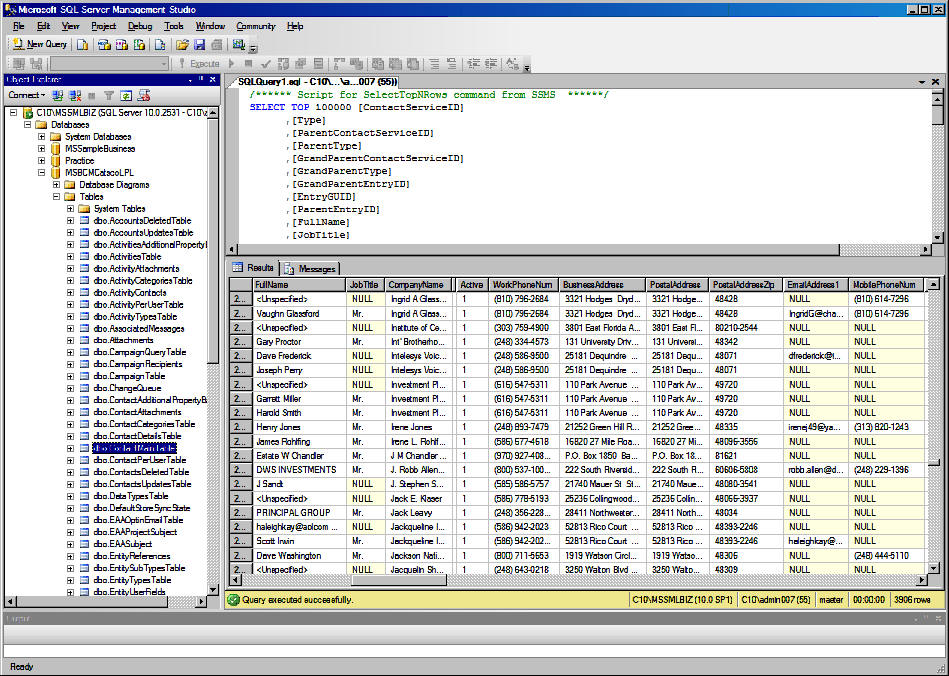This screenshot has width=949, height=676.
Task: Click the Object Explorer vertical scroll down arrow
Action: (212, 589)
